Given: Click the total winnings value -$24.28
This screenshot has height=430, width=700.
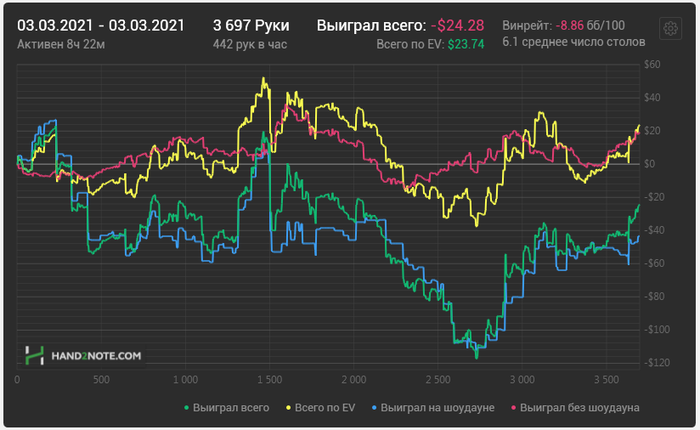Looking at the screenshot, I should [457, 25].
